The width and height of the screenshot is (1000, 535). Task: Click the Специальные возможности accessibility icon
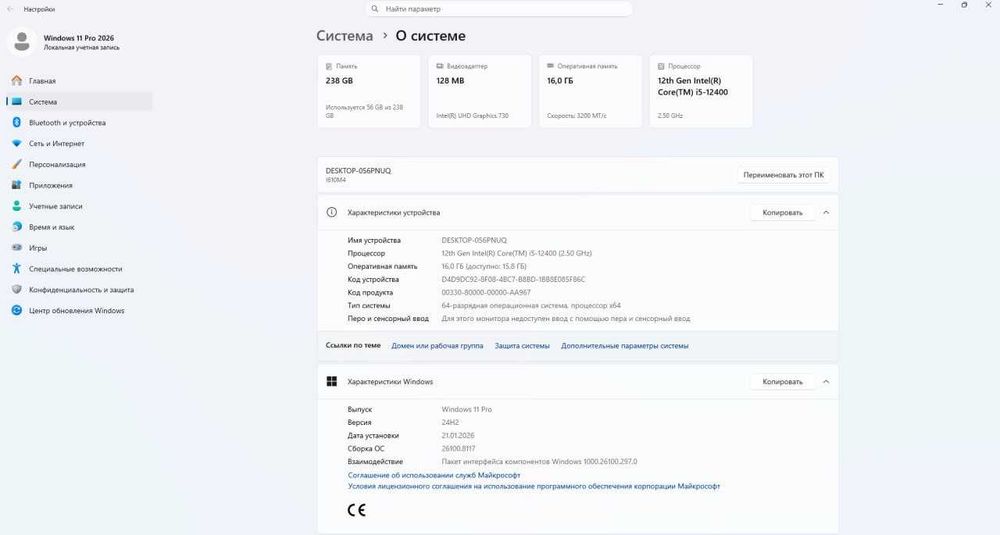pyautogui.click(x=17, y=269)
